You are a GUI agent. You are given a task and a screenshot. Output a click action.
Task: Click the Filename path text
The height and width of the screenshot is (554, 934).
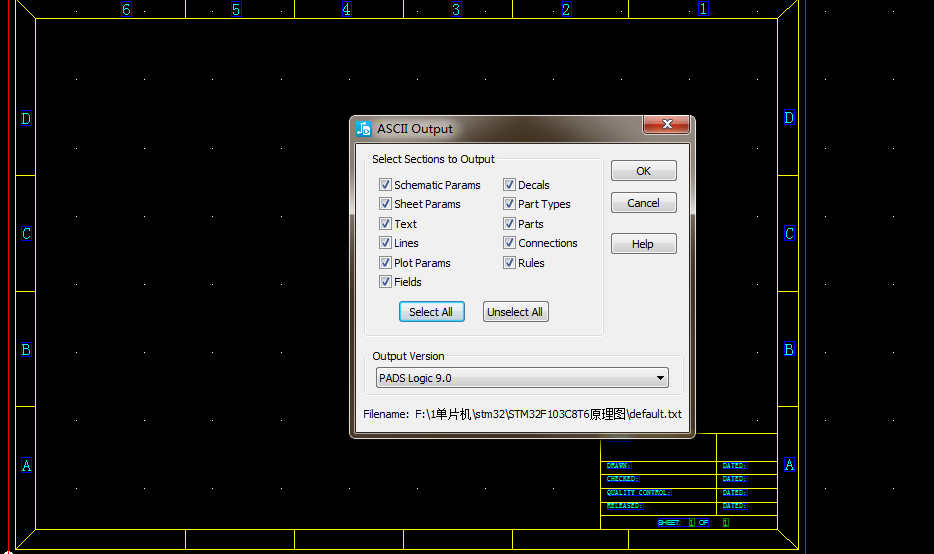click(549, 414)
